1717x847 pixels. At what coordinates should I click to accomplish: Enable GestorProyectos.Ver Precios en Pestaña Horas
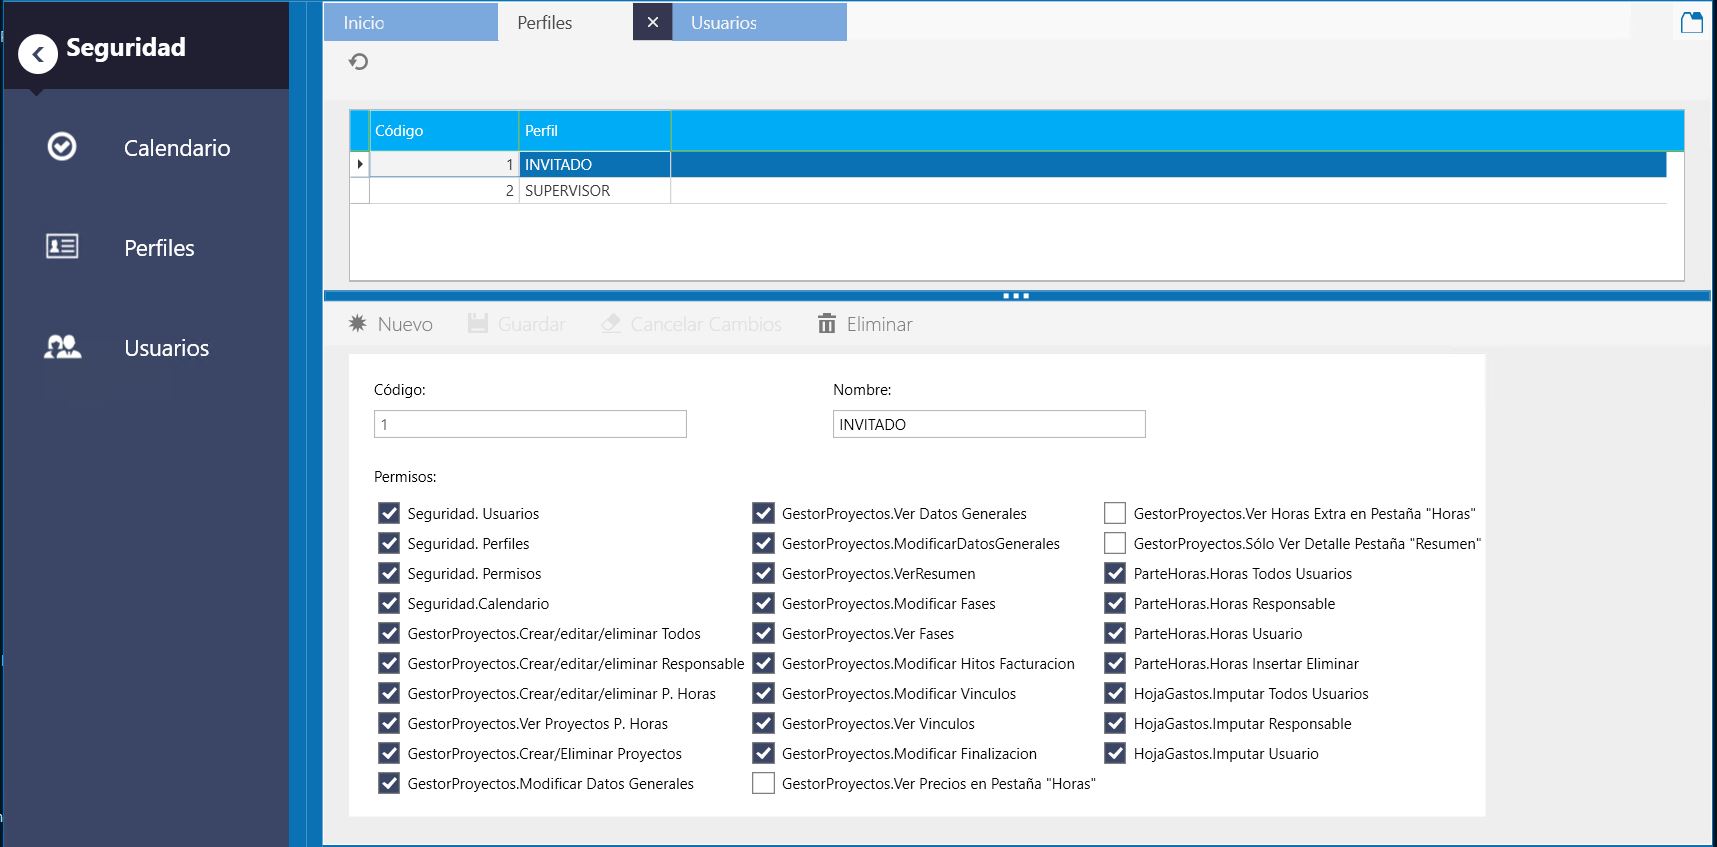763,783
